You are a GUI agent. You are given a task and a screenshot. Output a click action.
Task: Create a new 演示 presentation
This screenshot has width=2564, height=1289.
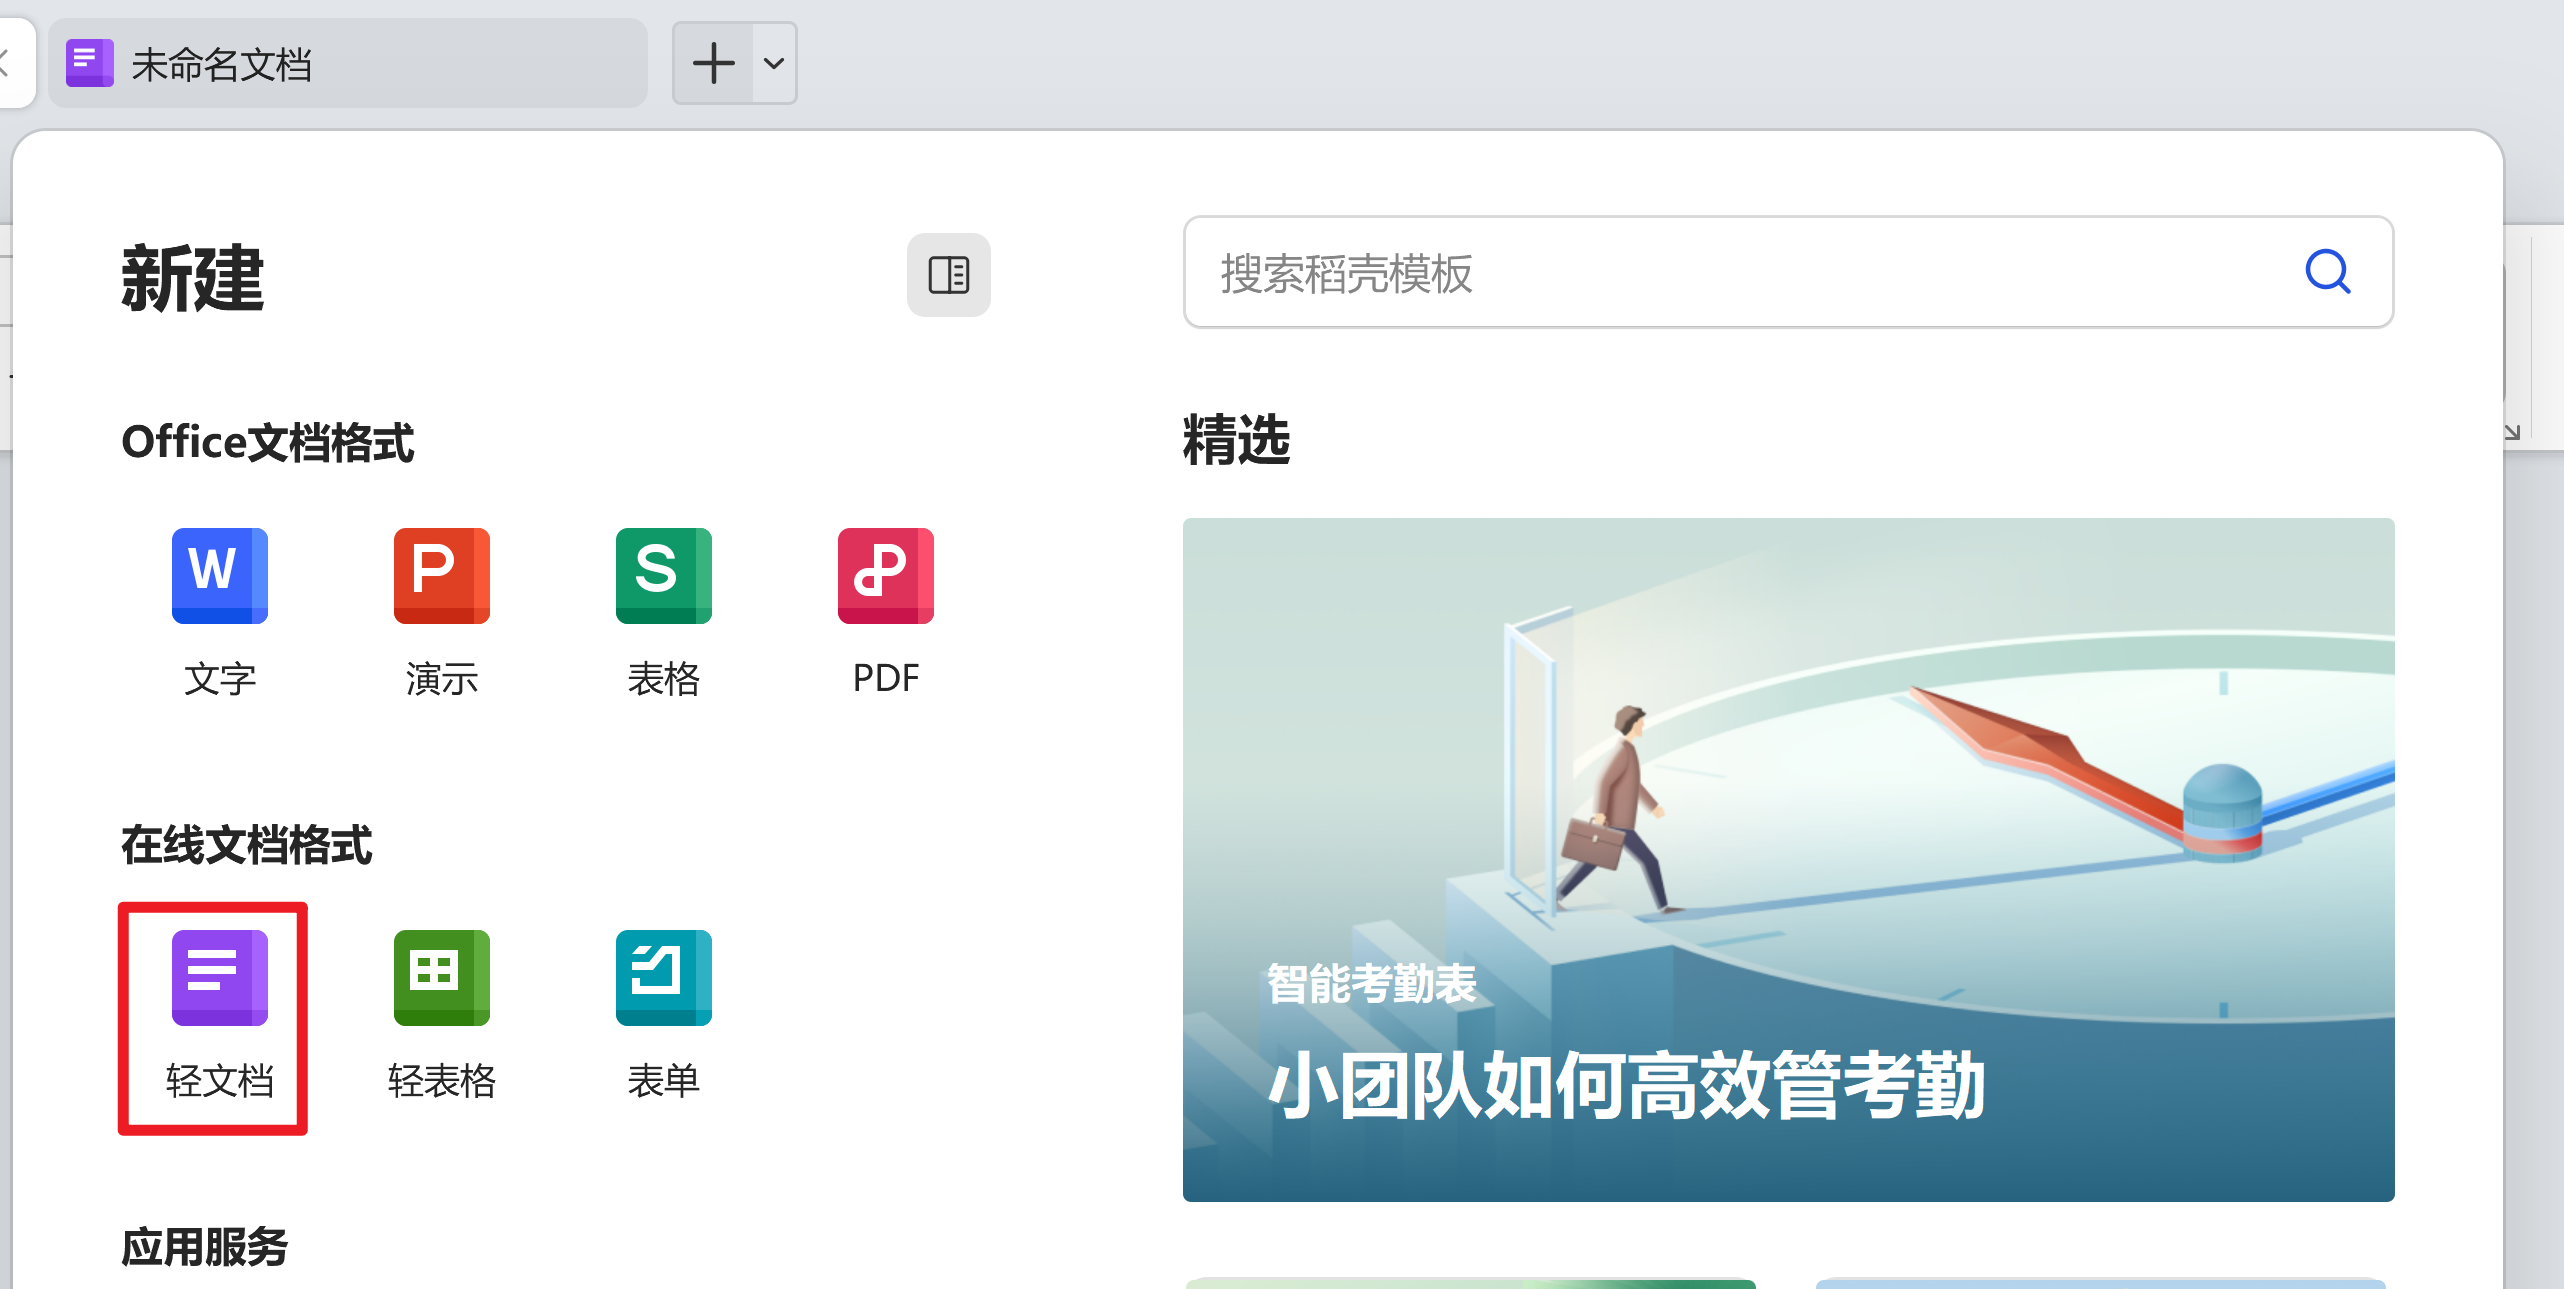(x=441, y=575)
